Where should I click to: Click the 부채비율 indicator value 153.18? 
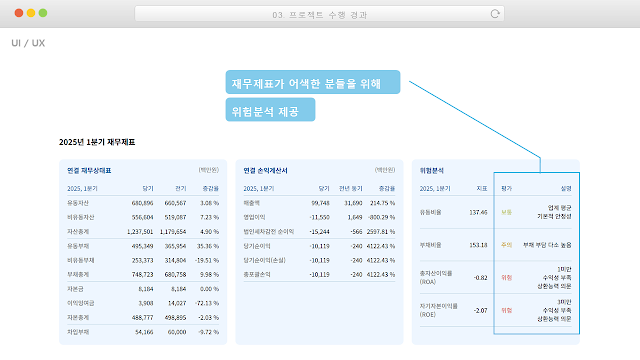[x=478, y=245]
